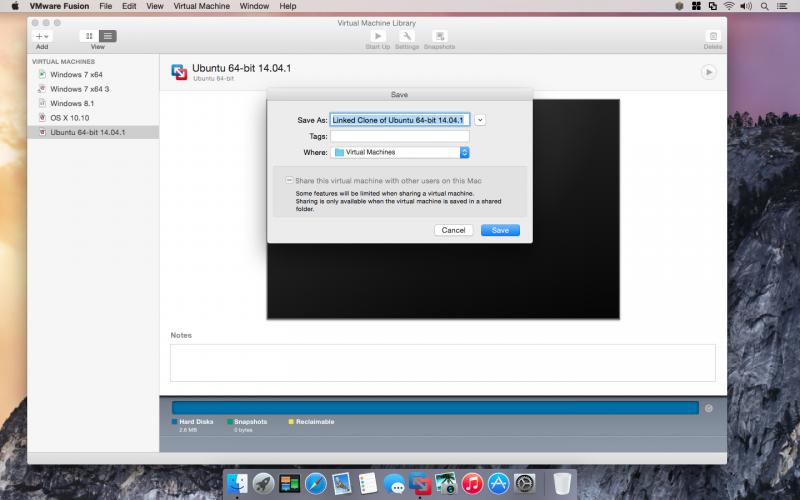Click the Tags input field
Screen dimensions: 800x500
[x=399, y=136]
